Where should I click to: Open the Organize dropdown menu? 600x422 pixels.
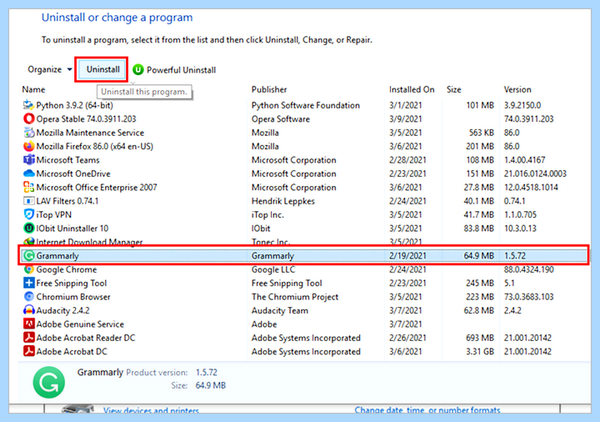coord(49,70)
